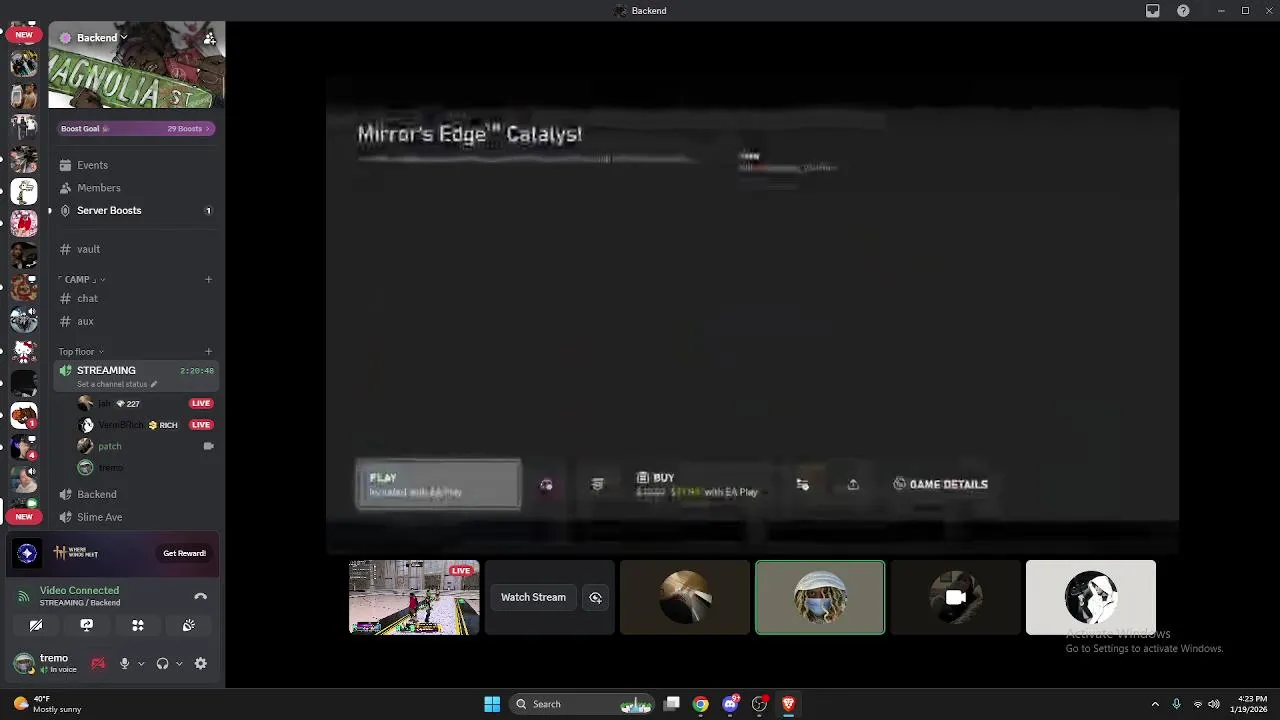Open the Windows Start menu
The height and width of the screenshot is (720, 1280).
(x=492, y=704)
